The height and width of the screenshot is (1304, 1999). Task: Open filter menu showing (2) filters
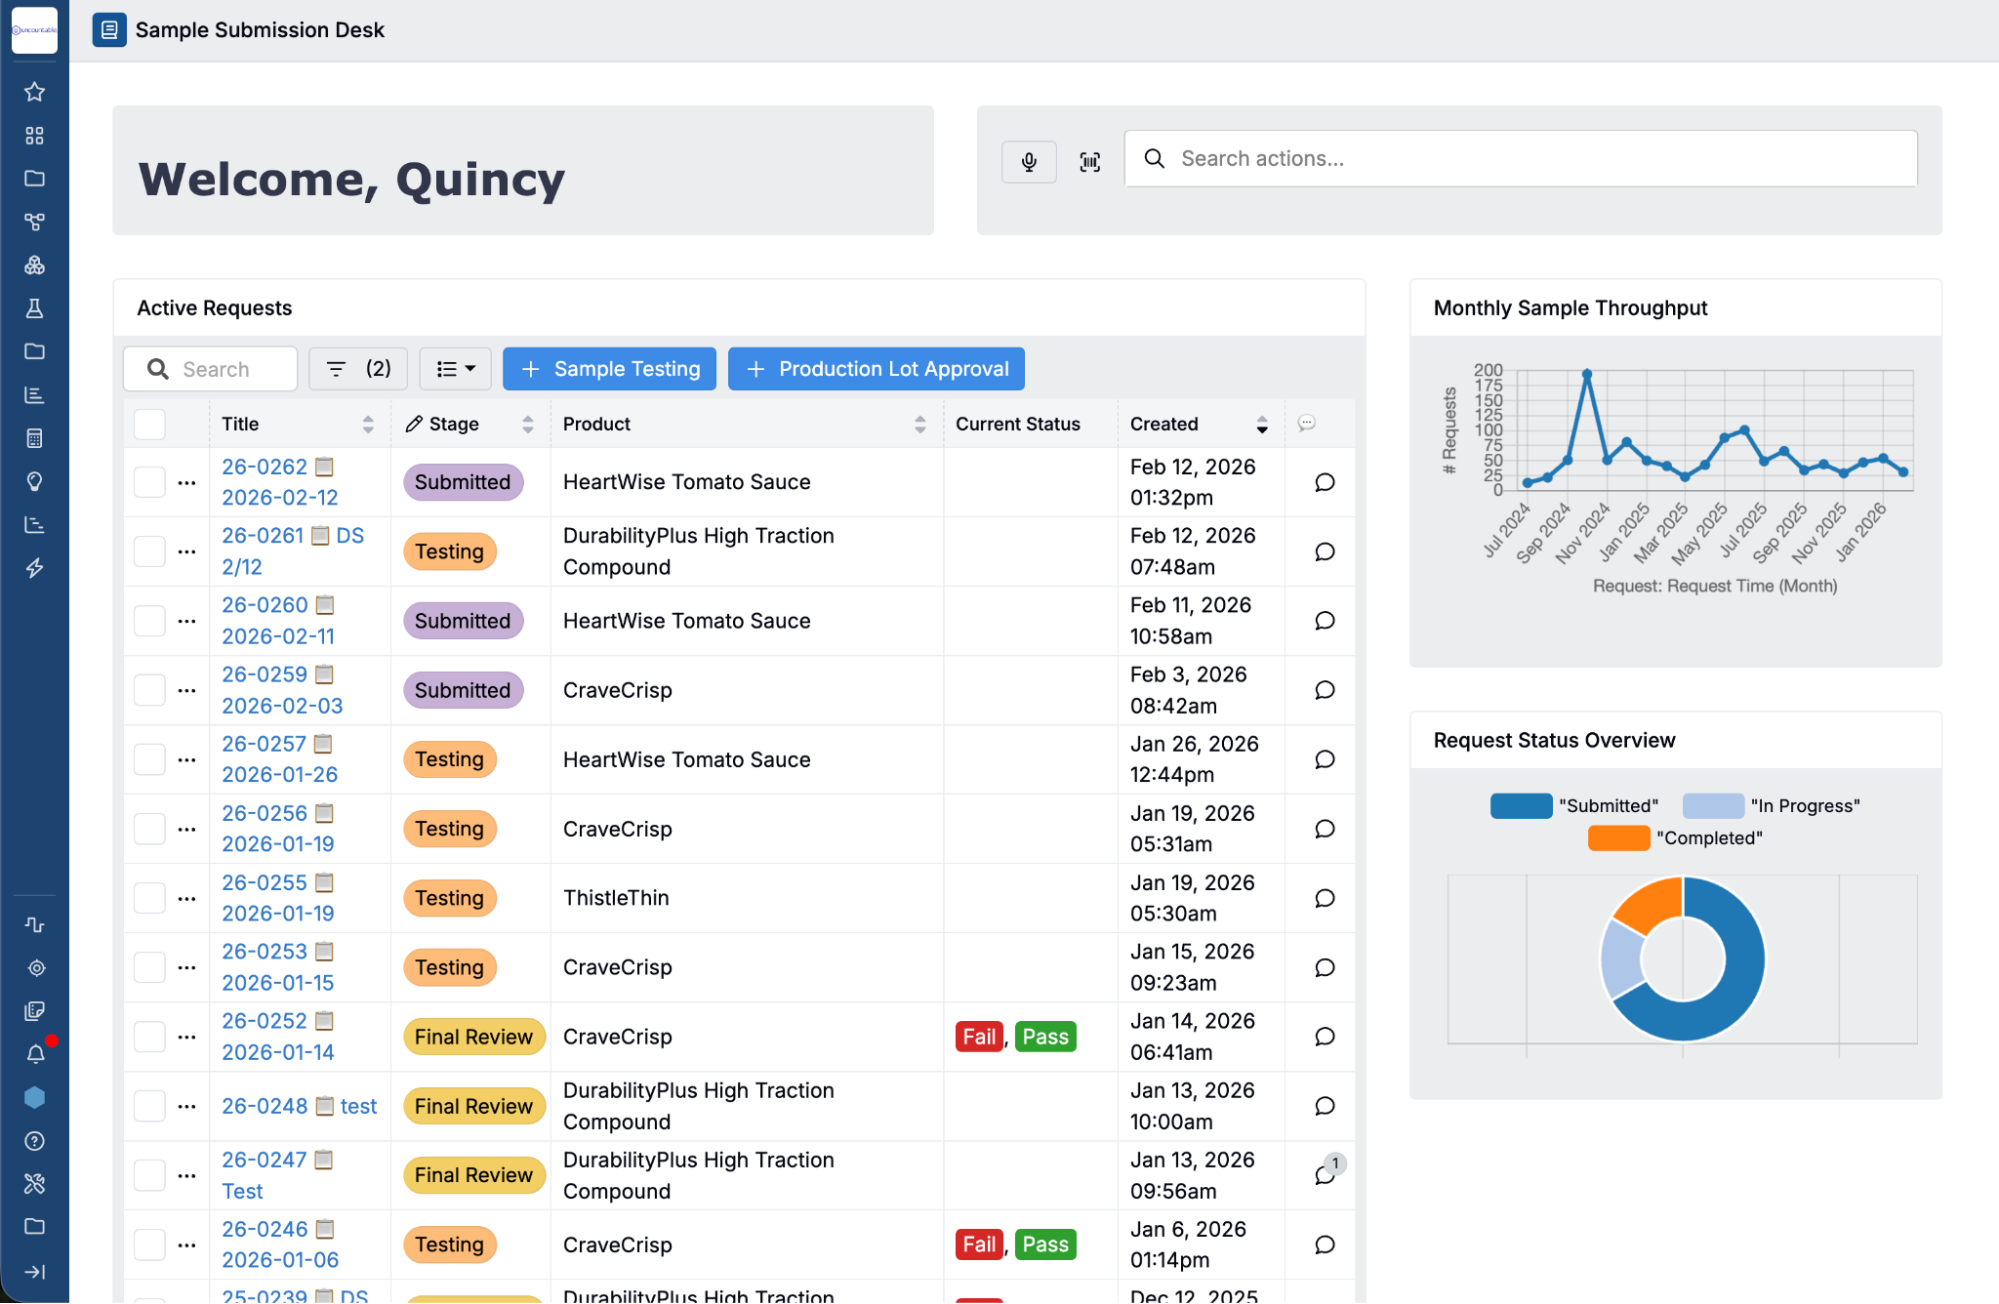click(358, 369)
